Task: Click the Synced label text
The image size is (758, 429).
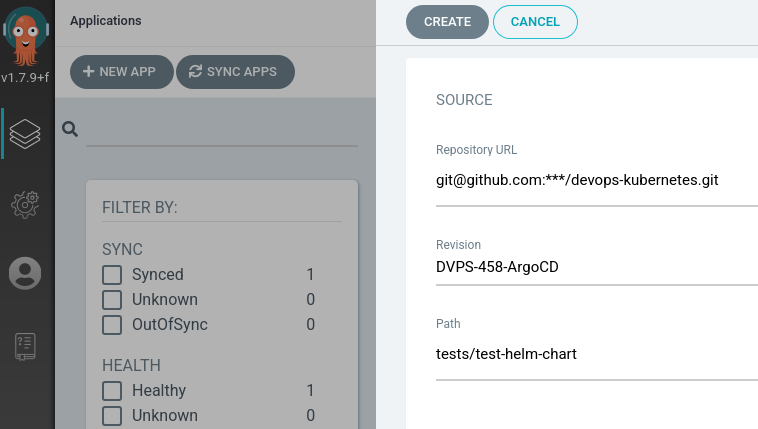Action: click(158, 275)
